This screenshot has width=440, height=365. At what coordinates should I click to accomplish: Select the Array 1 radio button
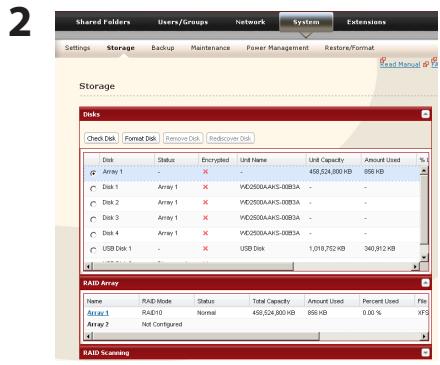coord(93,173)
